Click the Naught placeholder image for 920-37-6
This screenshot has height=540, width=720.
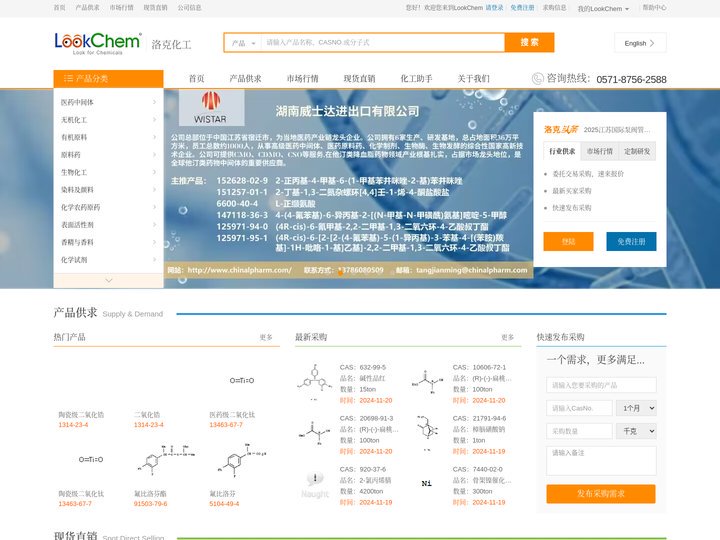point(315,485)
